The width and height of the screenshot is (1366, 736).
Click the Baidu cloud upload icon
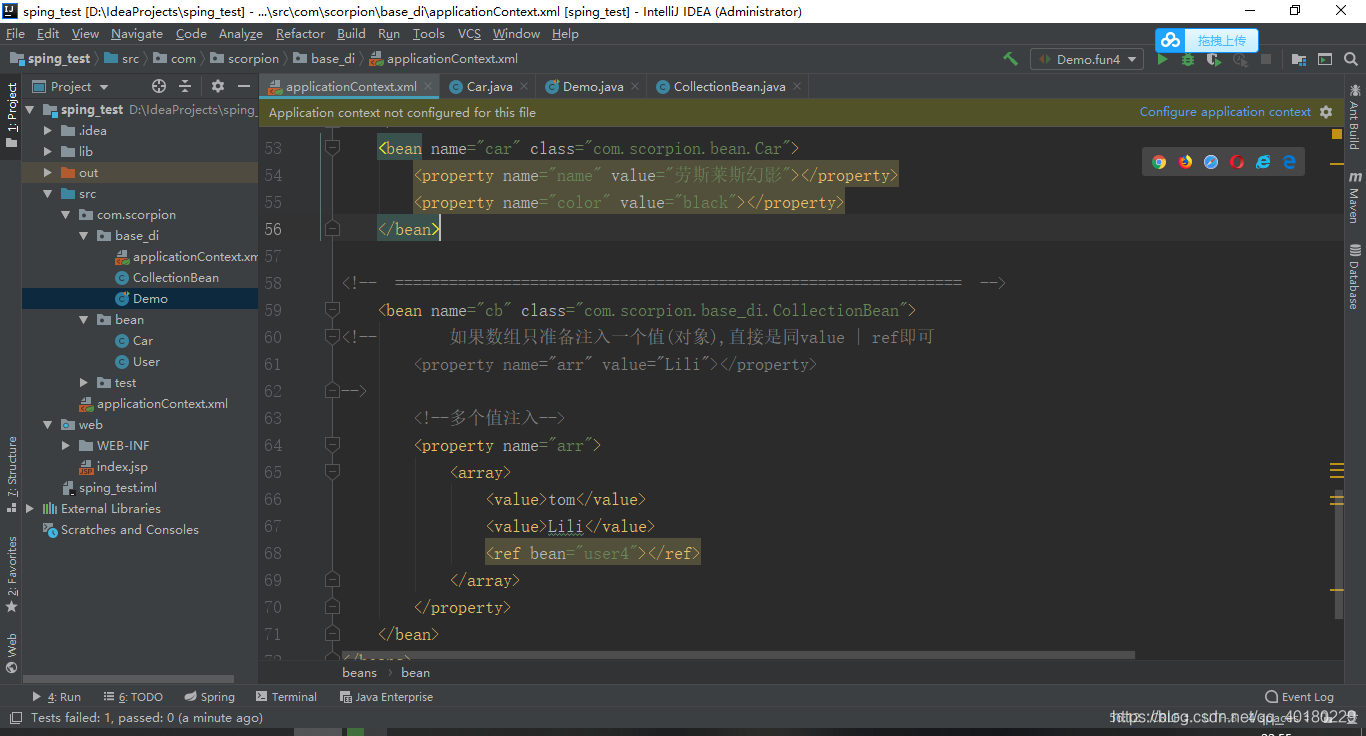pyautogui.click(x=1170, y=40)
